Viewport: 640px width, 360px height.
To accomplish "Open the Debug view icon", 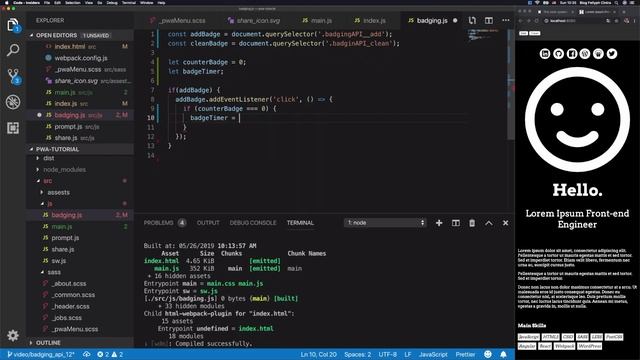I will click(13, 102).
